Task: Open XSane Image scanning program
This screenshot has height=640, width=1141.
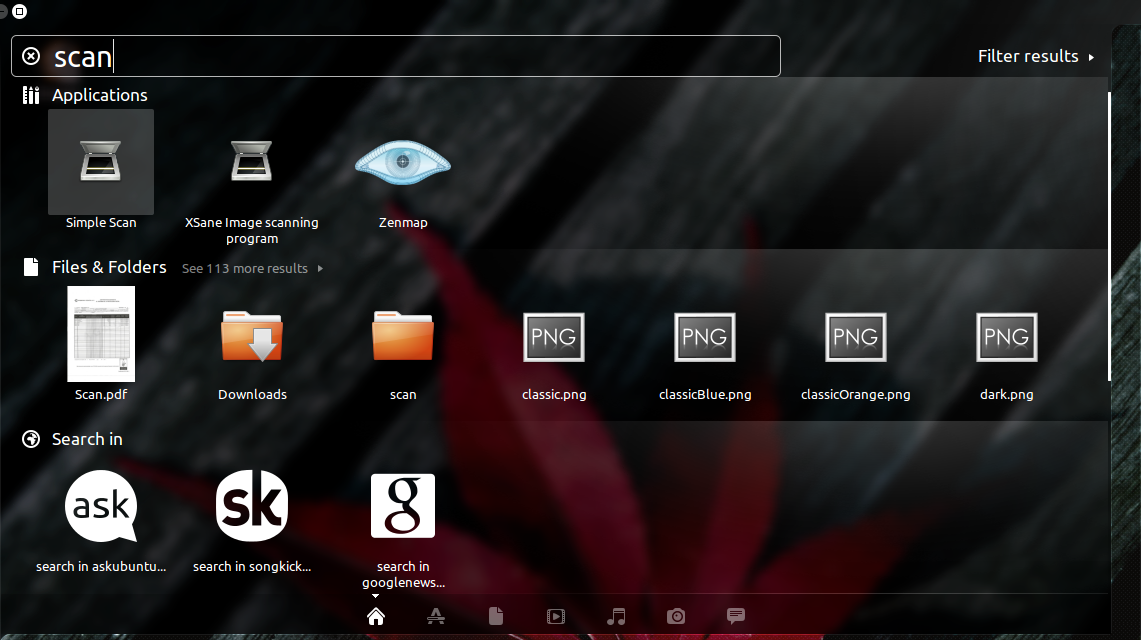Action: 251,162
